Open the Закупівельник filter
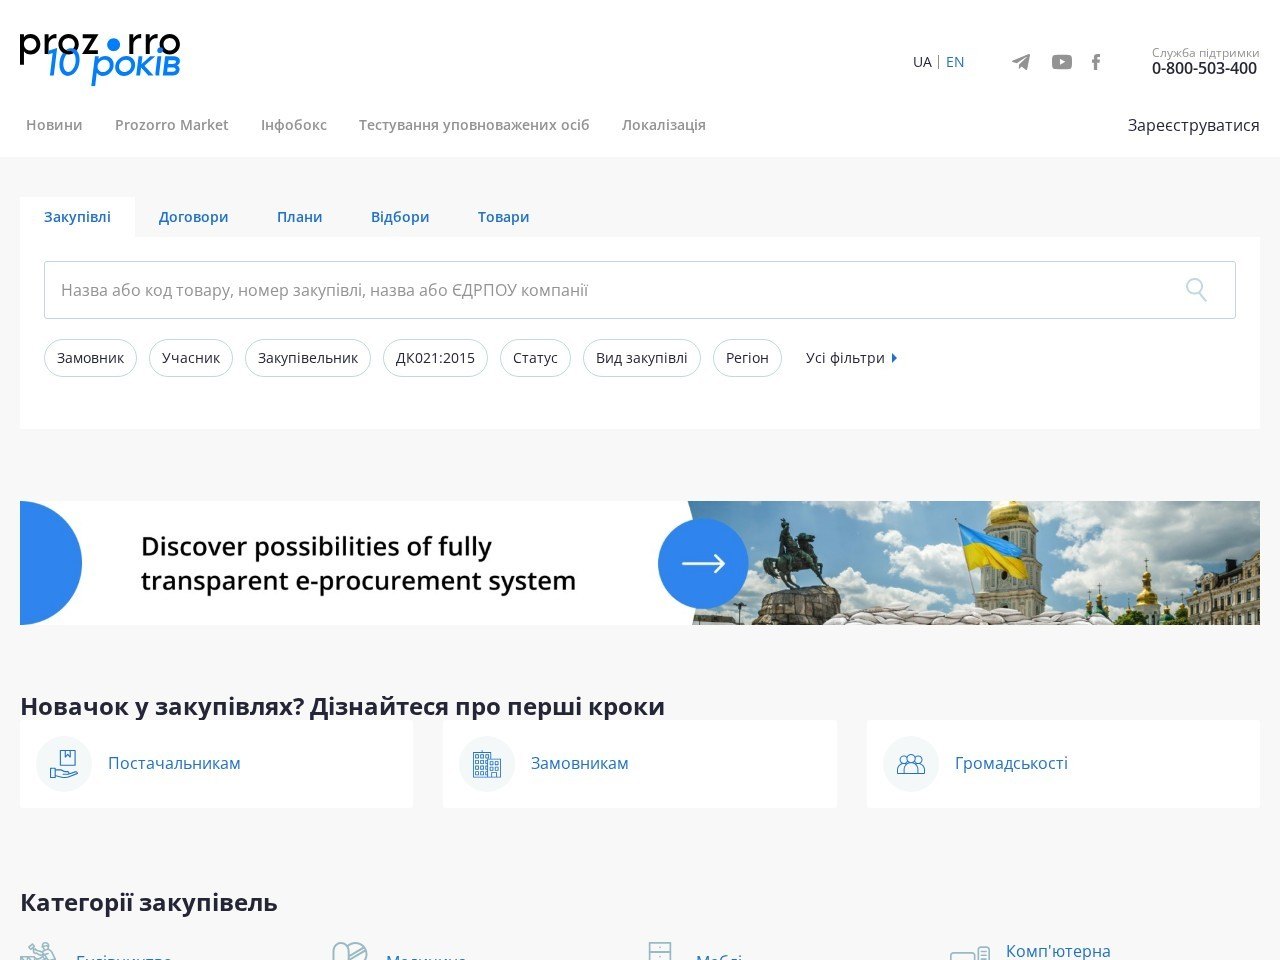 coord(308,358)
